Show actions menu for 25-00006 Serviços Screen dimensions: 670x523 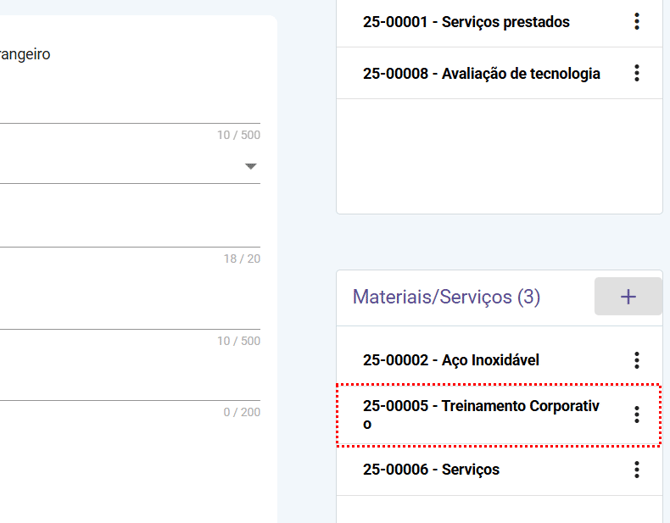[x=636, y=469]
